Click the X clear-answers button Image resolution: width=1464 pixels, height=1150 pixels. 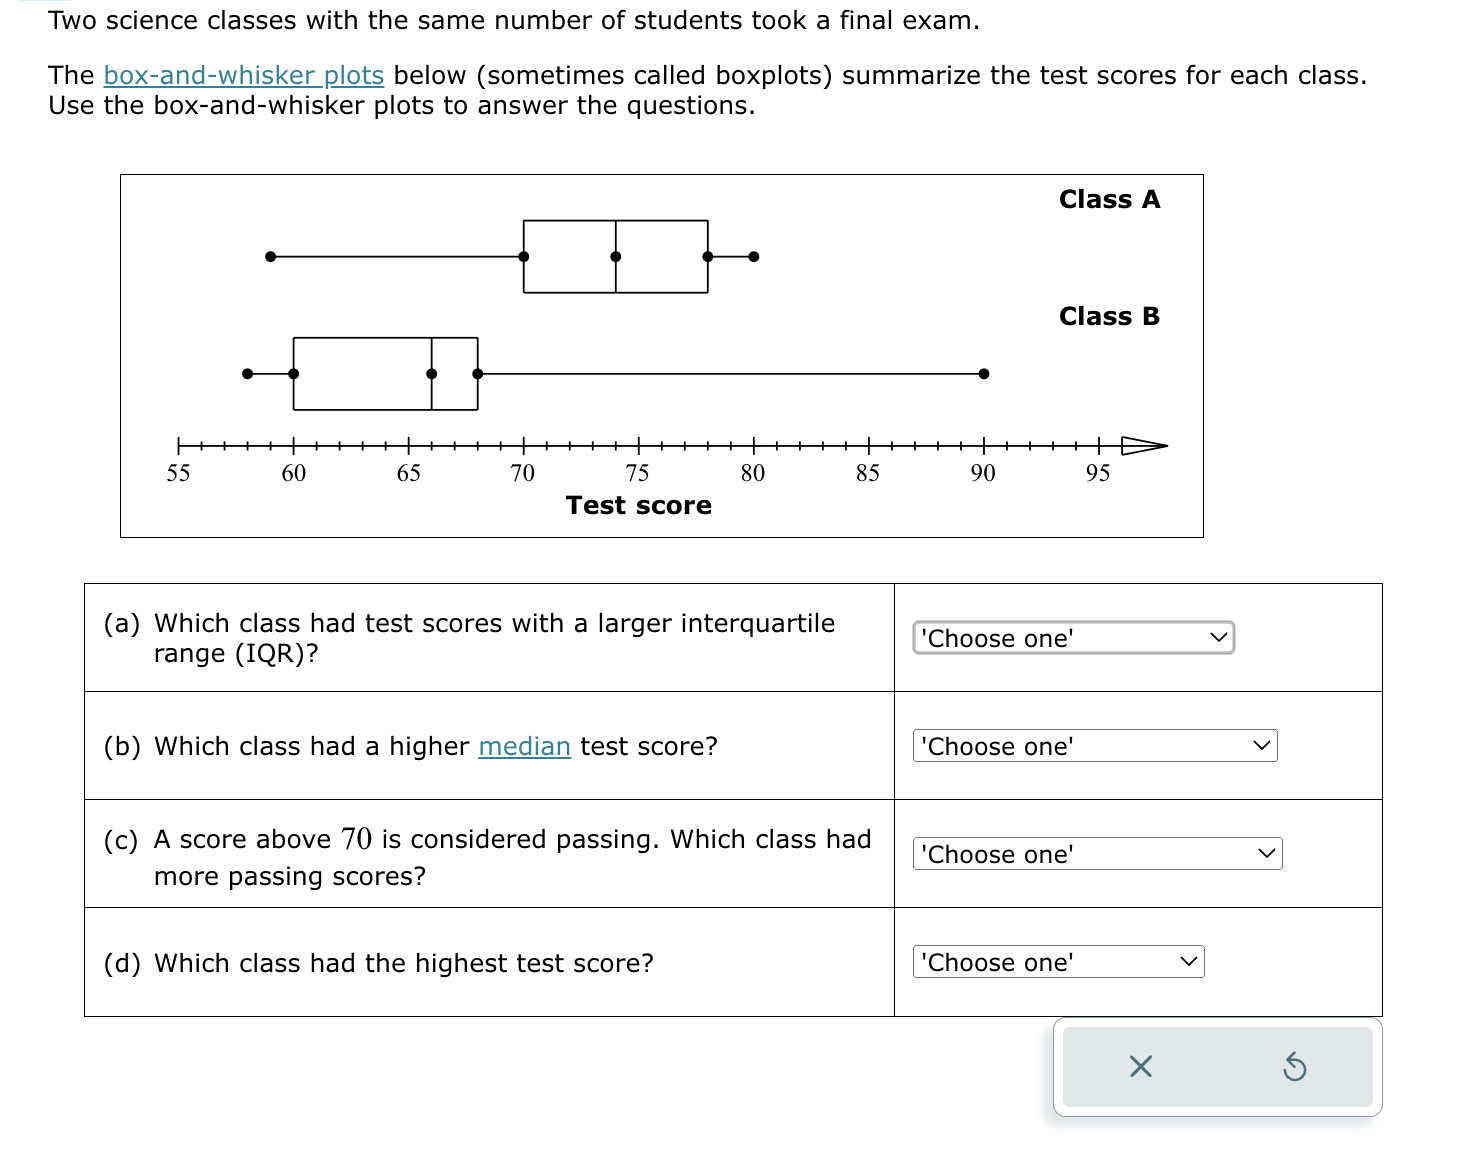tap(1141, 1066)
